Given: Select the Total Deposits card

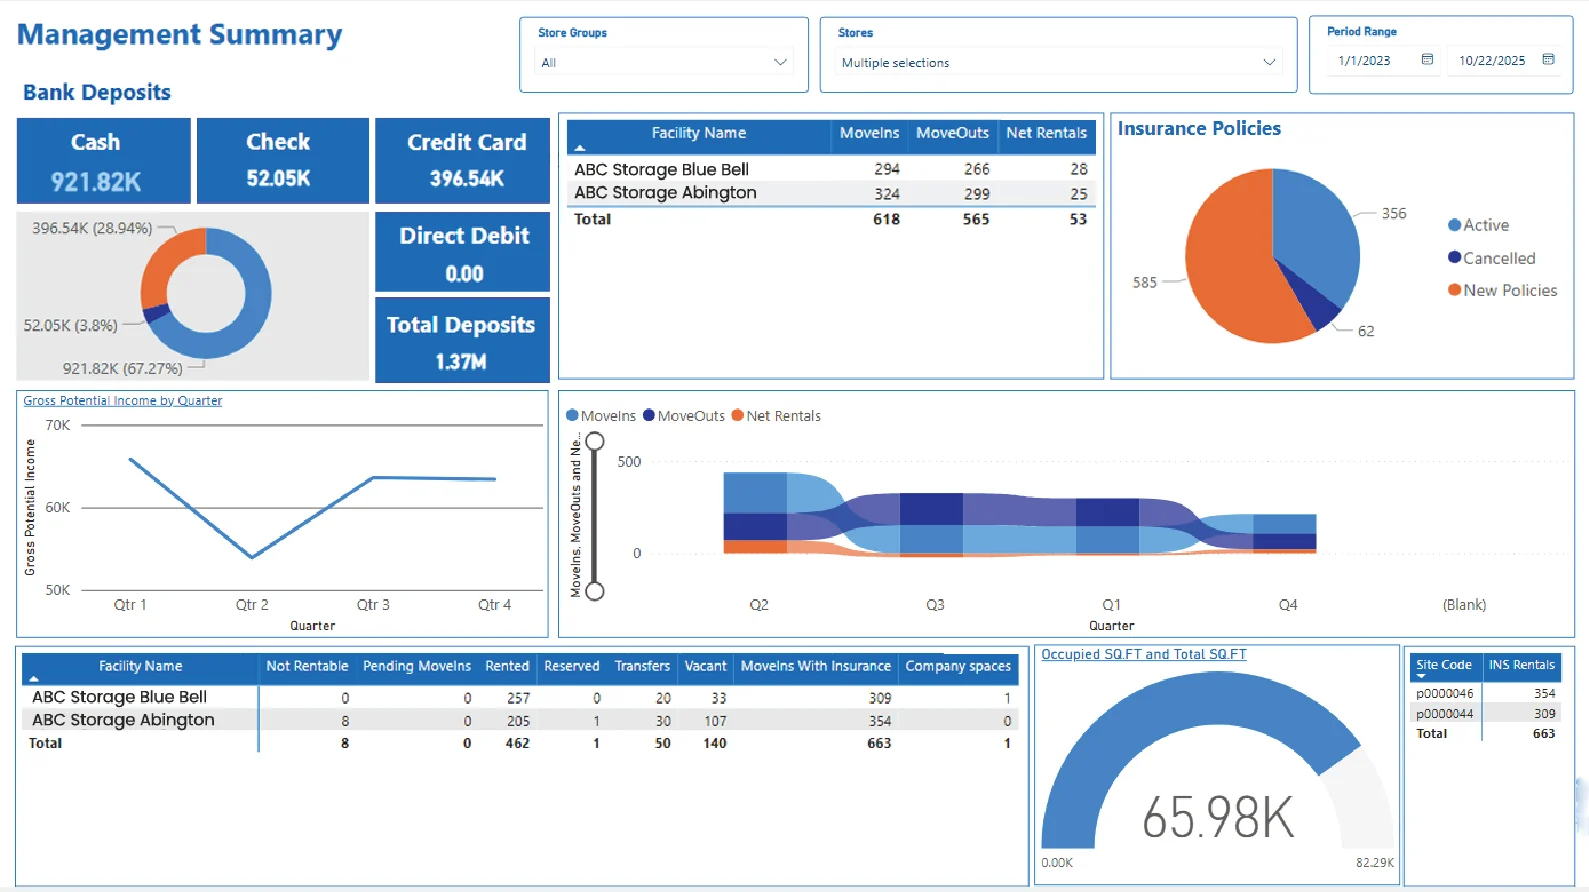Looking at the screenshot, I should tap(462, 340).
